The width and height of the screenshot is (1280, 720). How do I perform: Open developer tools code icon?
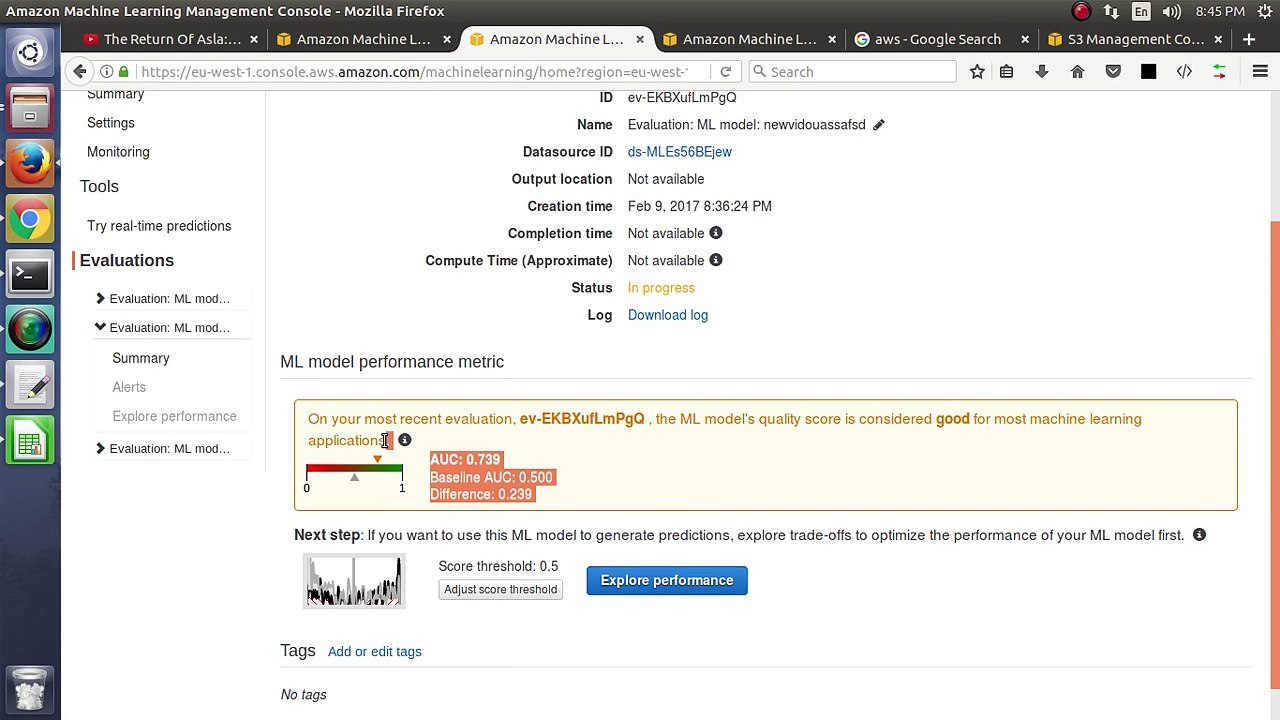click(1184, 72)
